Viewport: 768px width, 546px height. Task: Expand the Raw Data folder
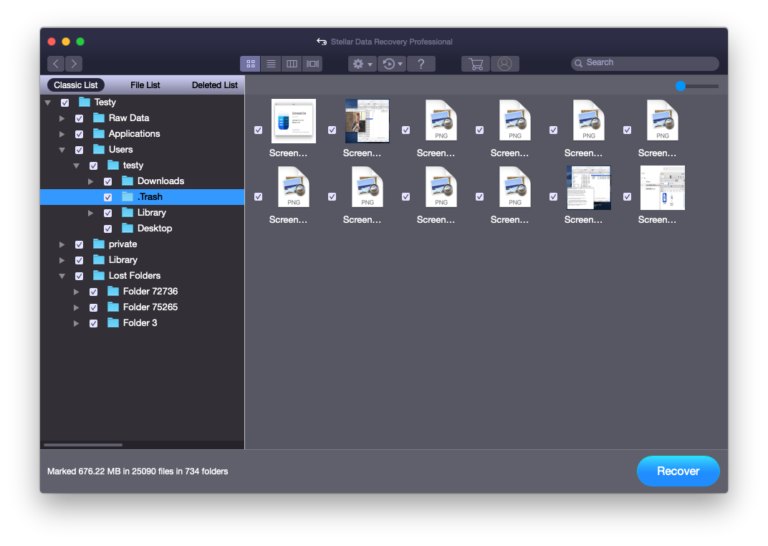[x=62, y=119]
